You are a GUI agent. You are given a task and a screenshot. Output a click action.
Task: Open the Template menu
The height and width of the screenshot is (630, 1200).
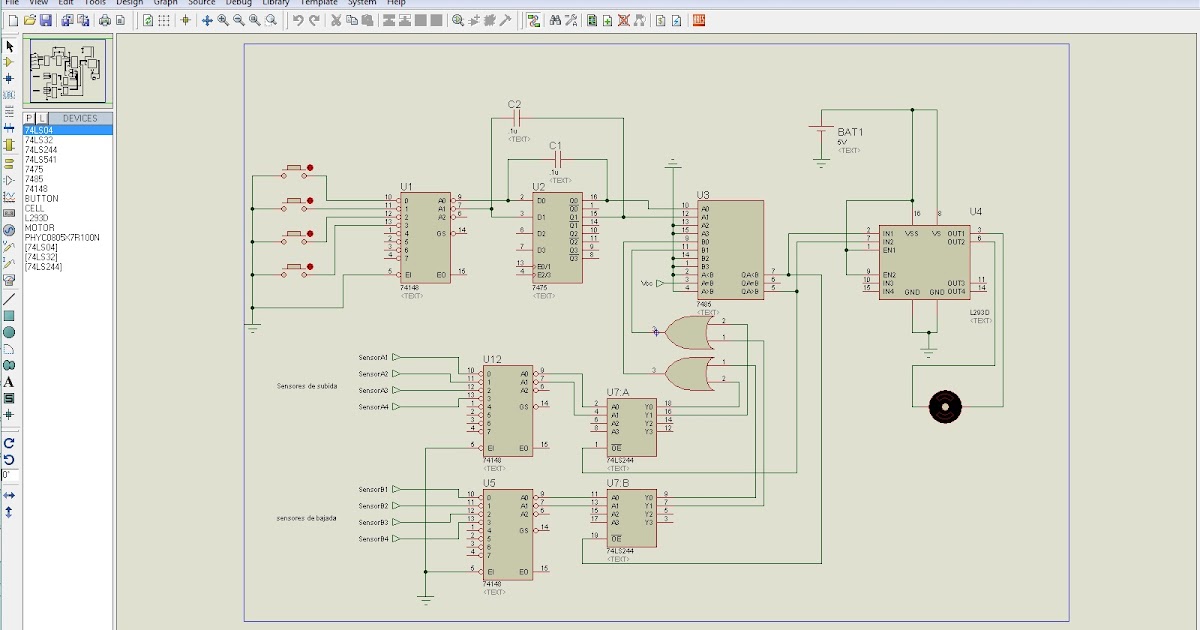[x=319, y=3]
